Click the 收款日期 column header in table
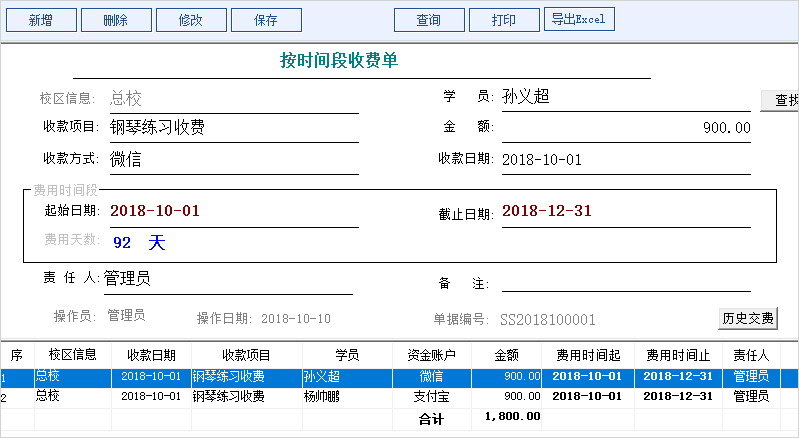This screenshot has width=799, height=438. point(151,355)
